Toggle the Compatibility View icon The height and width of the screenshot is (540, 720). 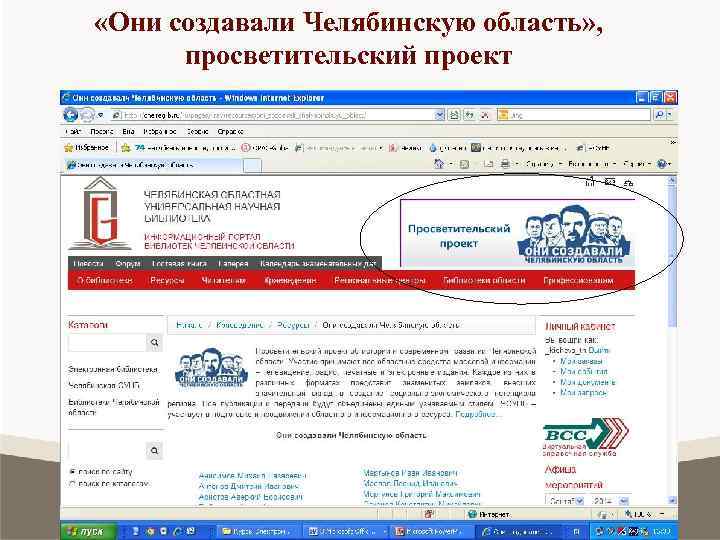[454, 115]
